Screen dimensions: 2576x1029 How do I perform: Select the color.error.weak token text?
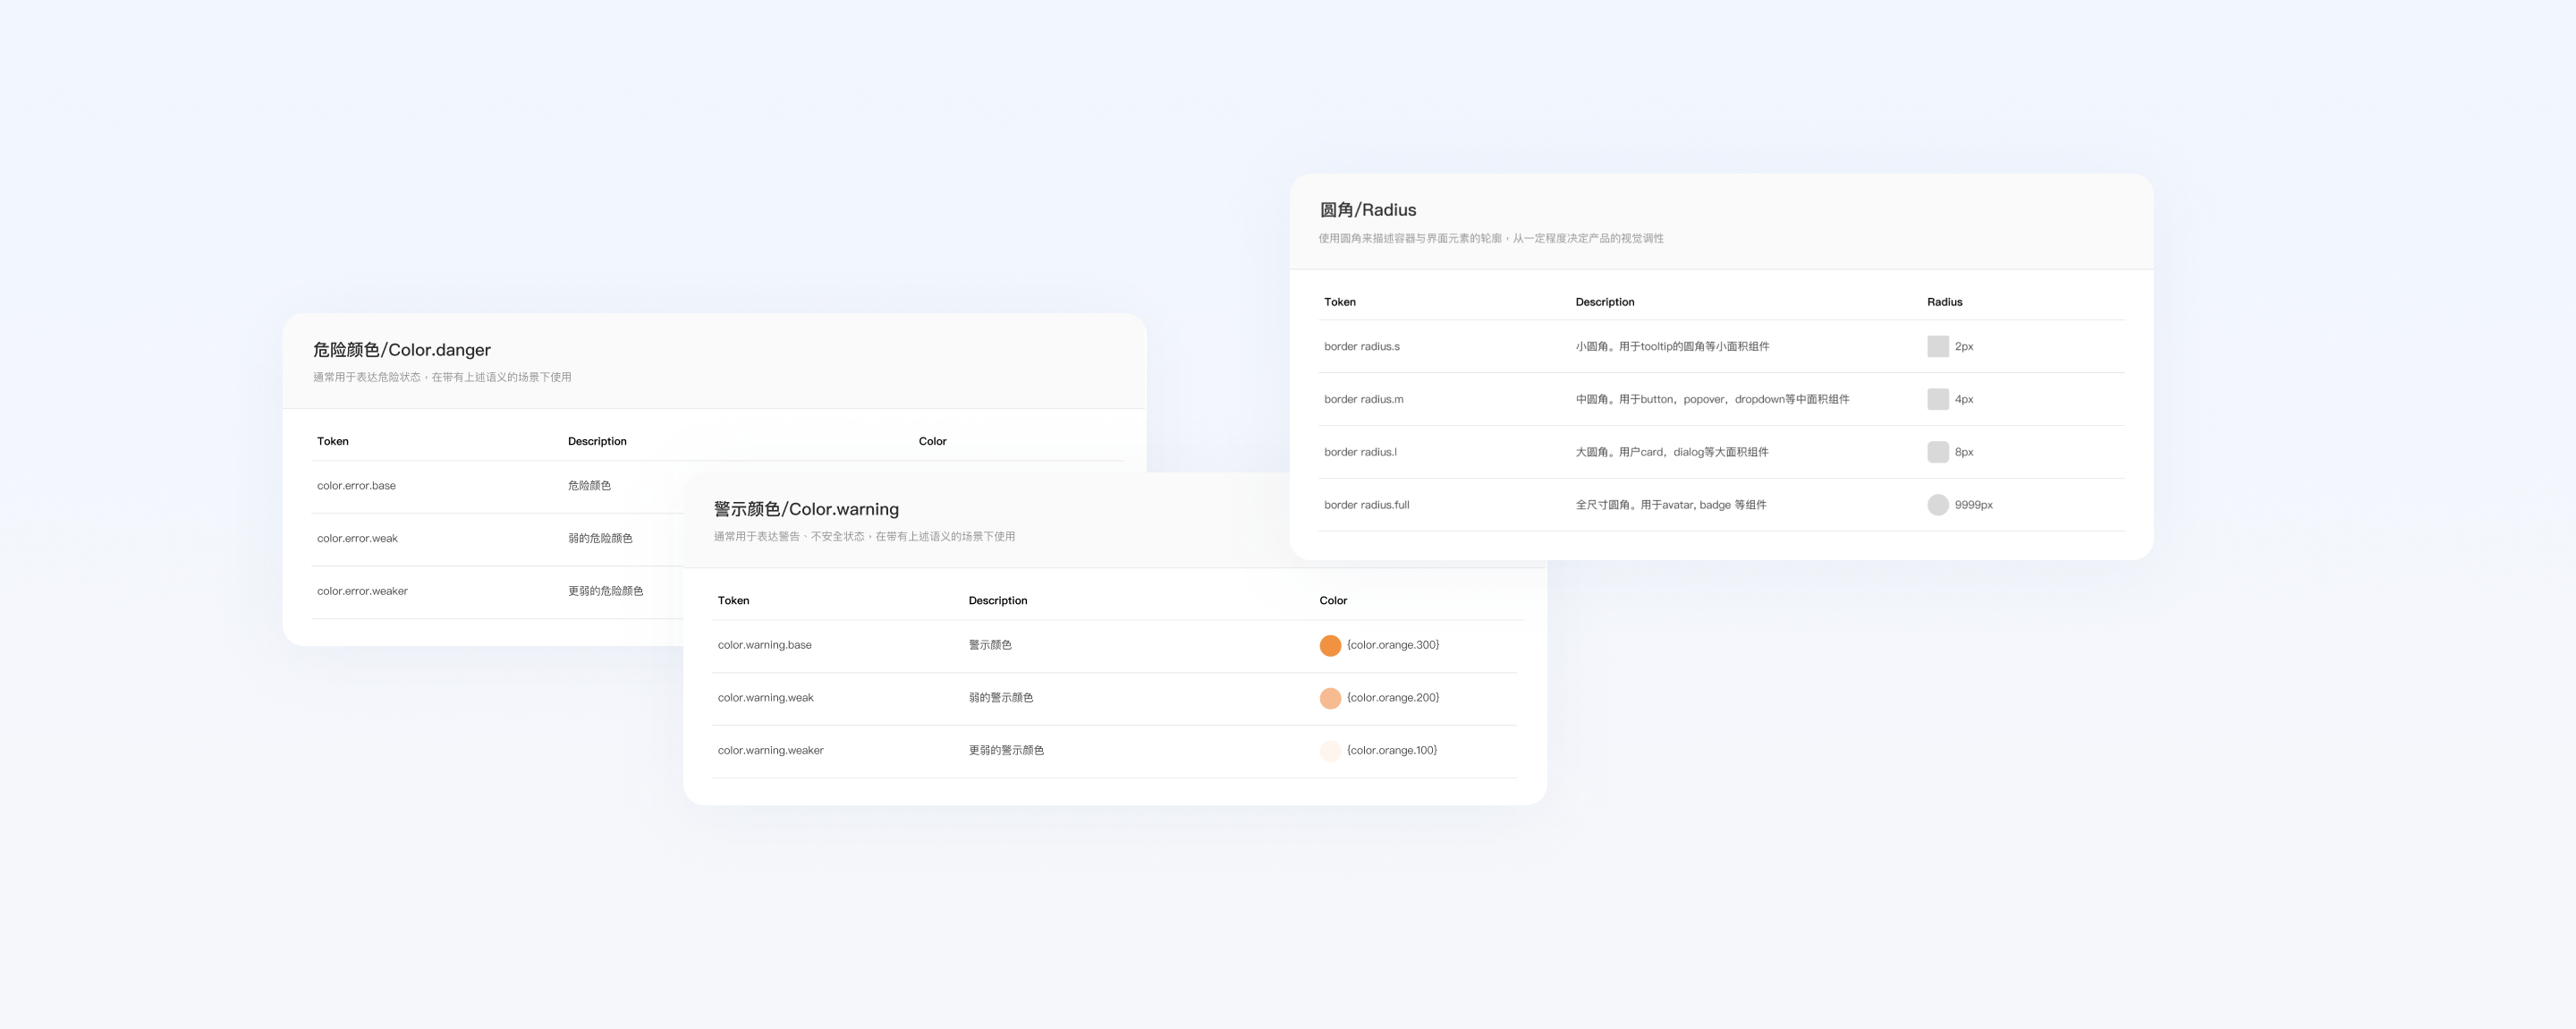[355, 538]
